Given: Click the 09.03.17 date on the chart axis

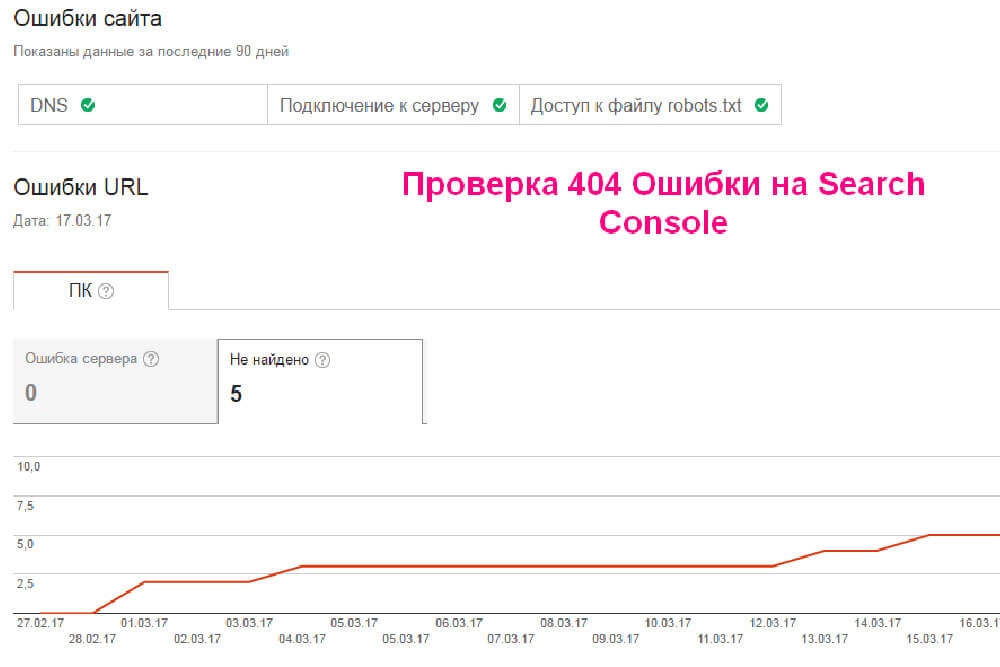Looking at the screenshot, I should (x=615, y=638).
